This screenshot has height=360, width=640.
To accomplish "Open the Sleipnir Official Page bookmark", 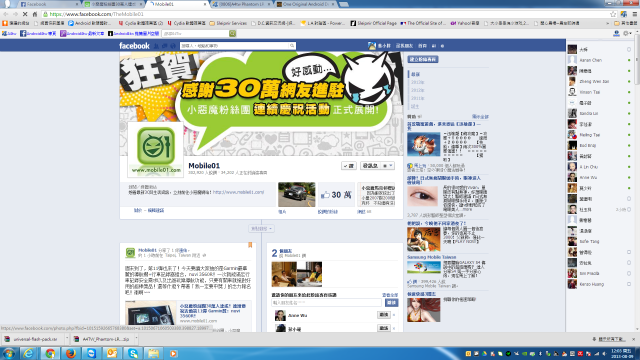I will coord(373,23).
